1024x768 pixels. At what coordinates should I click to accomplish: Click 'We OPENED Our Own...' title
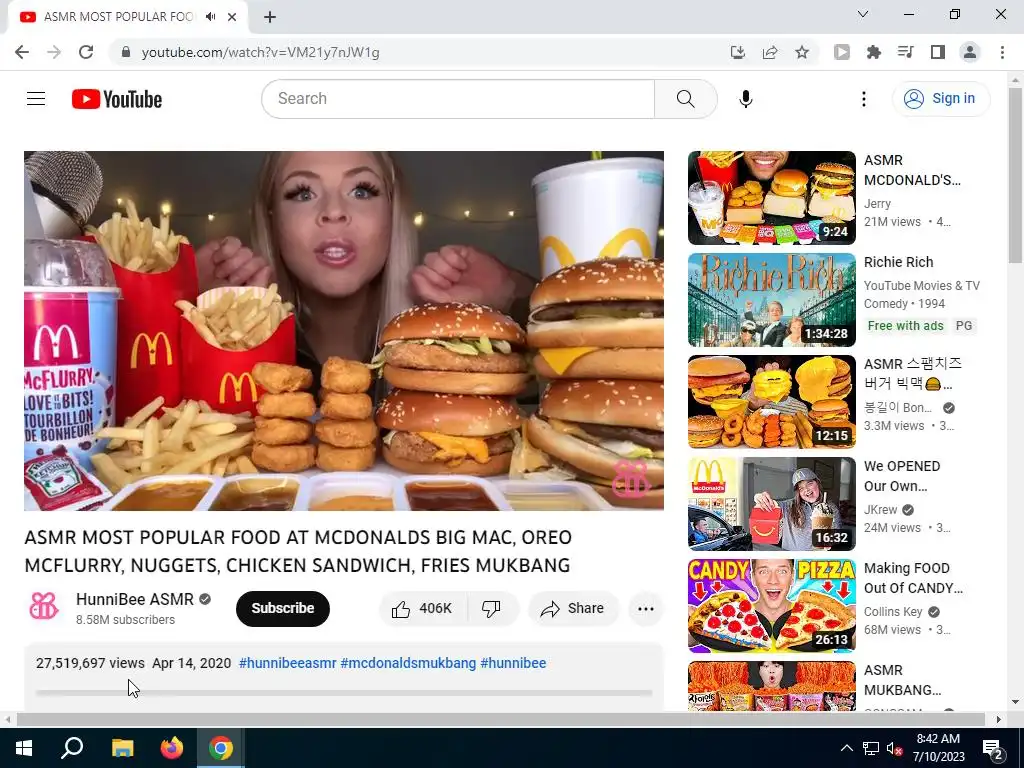[x=902, y=476]
